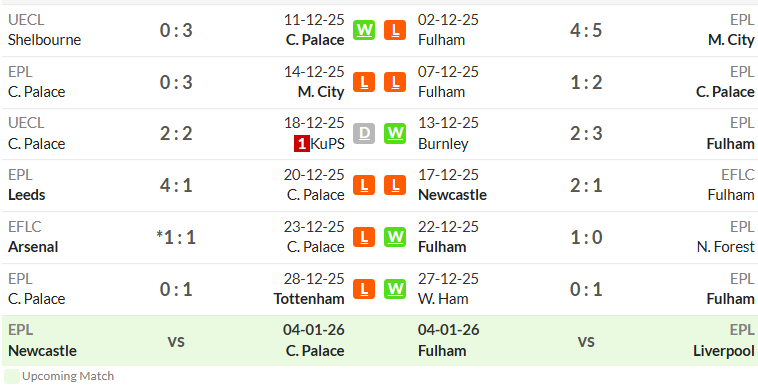Click the red card 1 icon beside KuPS
Image resolution: width=758 pixels, height=391 pixels.
(x=302, y=144)
